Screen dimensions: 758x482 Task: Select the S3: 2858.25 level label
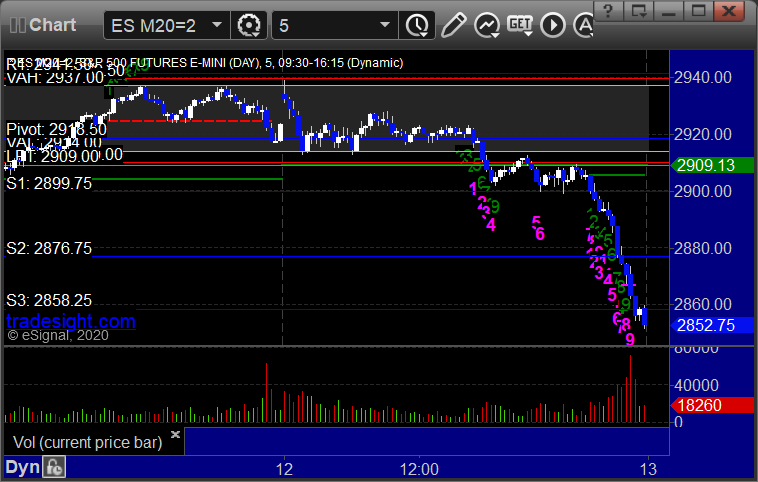(x=49, y=300)
